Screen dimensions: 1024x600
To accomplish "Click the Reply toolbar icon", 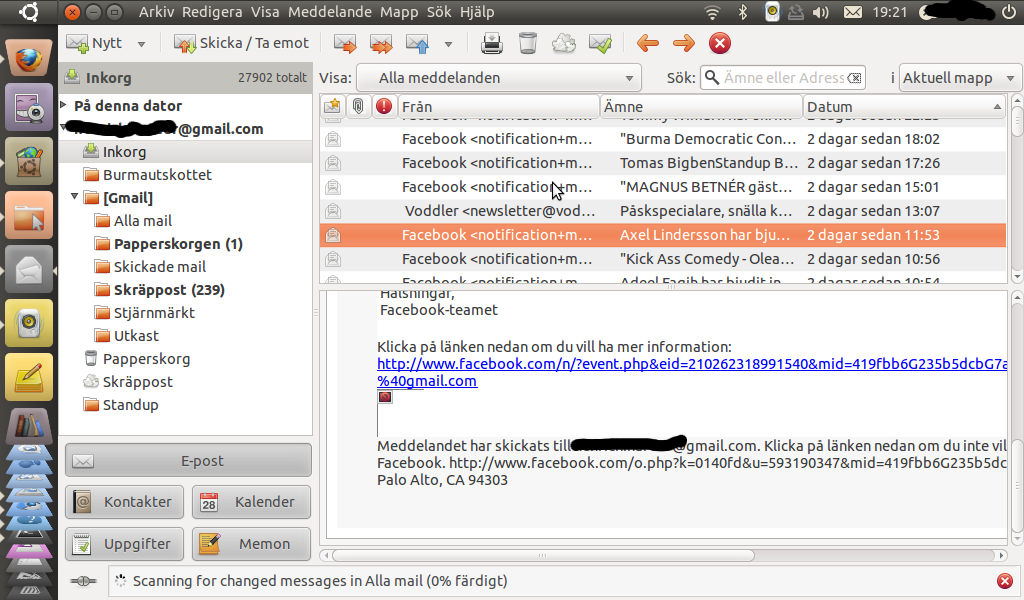I will pos(345,44).
